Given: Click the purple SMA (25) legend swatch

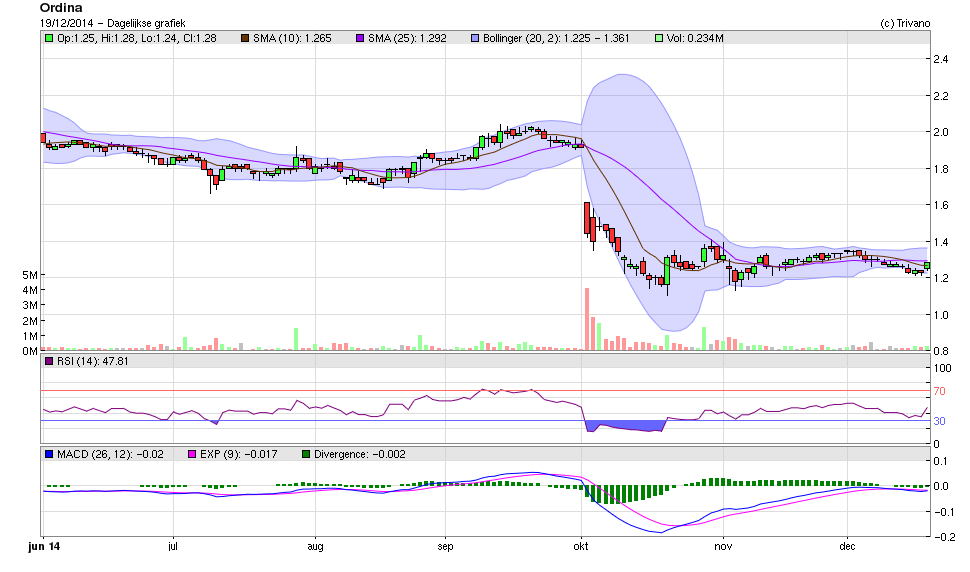Looking at the screenshot, I should (x=360, y=38).
